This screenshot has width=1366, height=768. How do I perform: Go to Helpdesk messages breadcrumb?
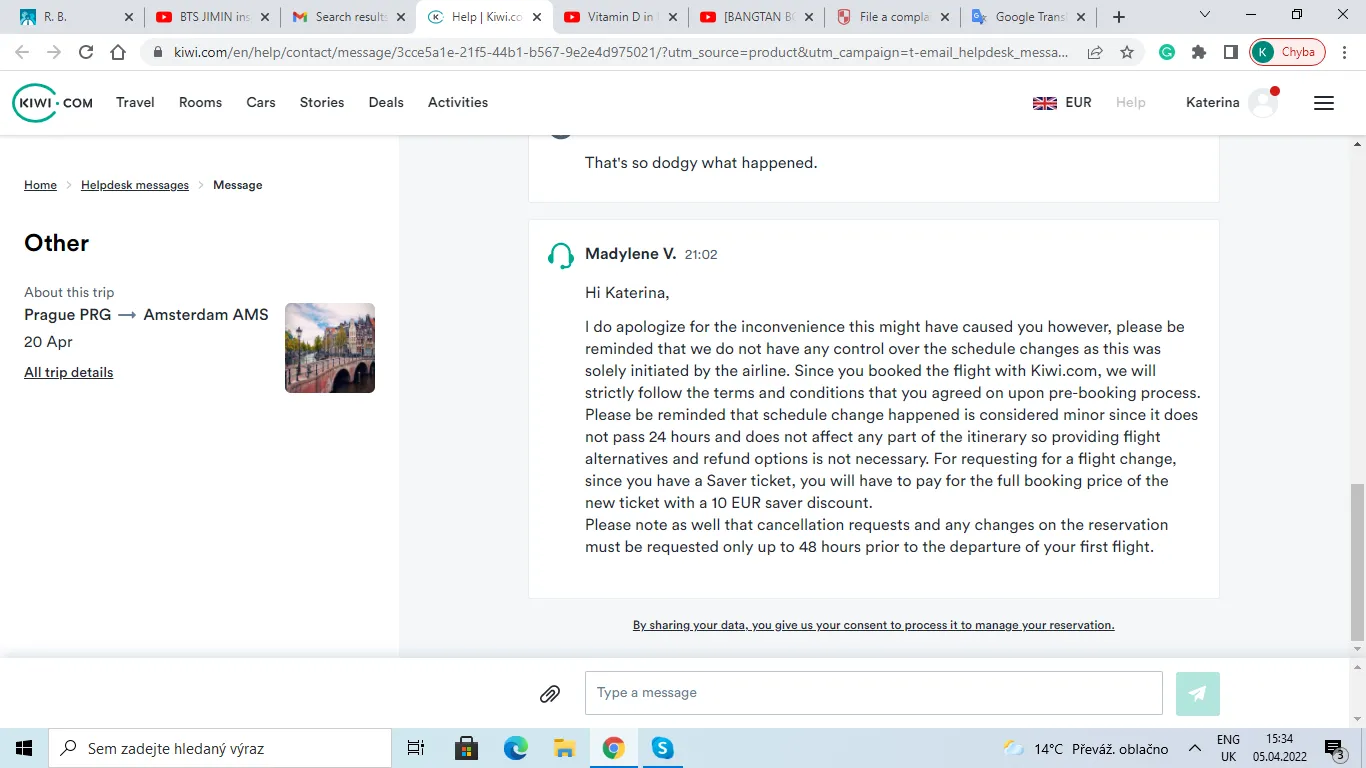(135, 185)
